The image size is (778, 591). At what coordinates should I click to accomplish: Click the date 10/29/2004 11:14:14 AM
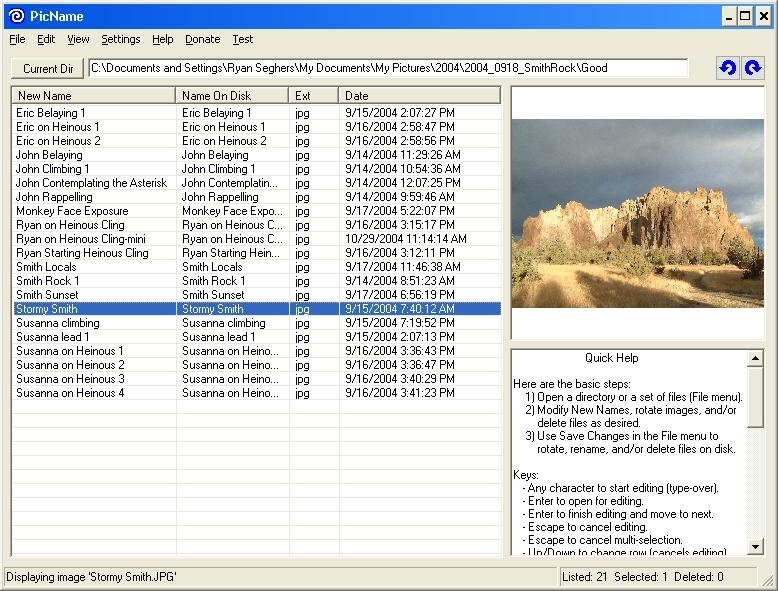[x=406, y=239]
